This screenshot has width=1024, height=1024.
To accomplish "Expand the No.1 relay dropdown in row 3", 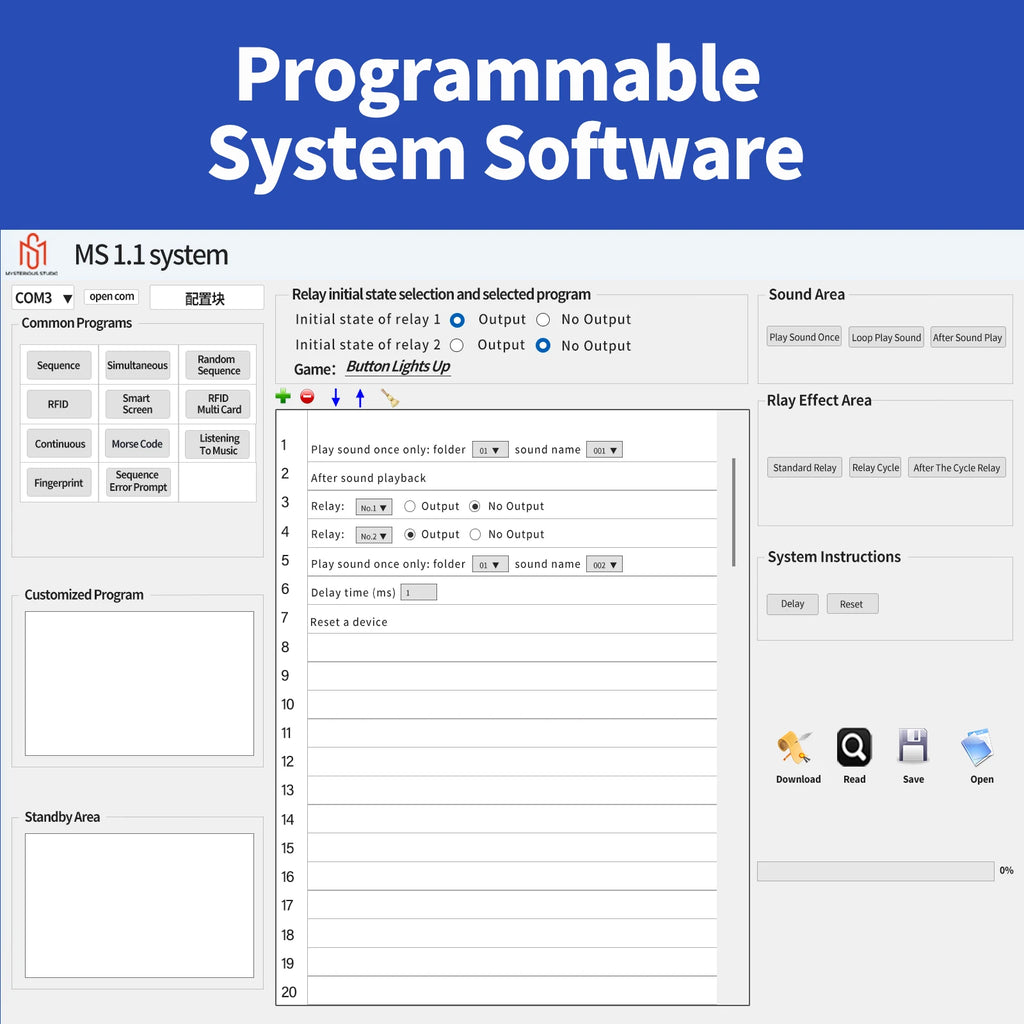I will tap(374, 507).
